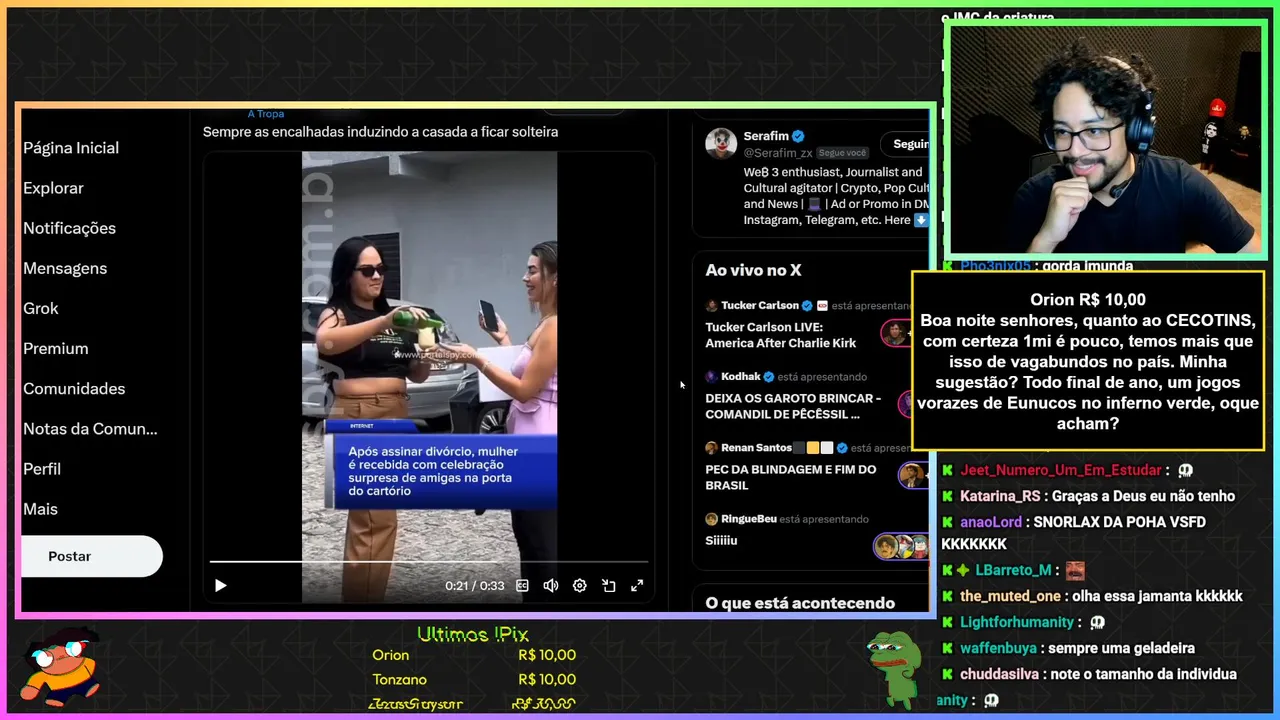Play the divorce celebration video

pos(221,586)
